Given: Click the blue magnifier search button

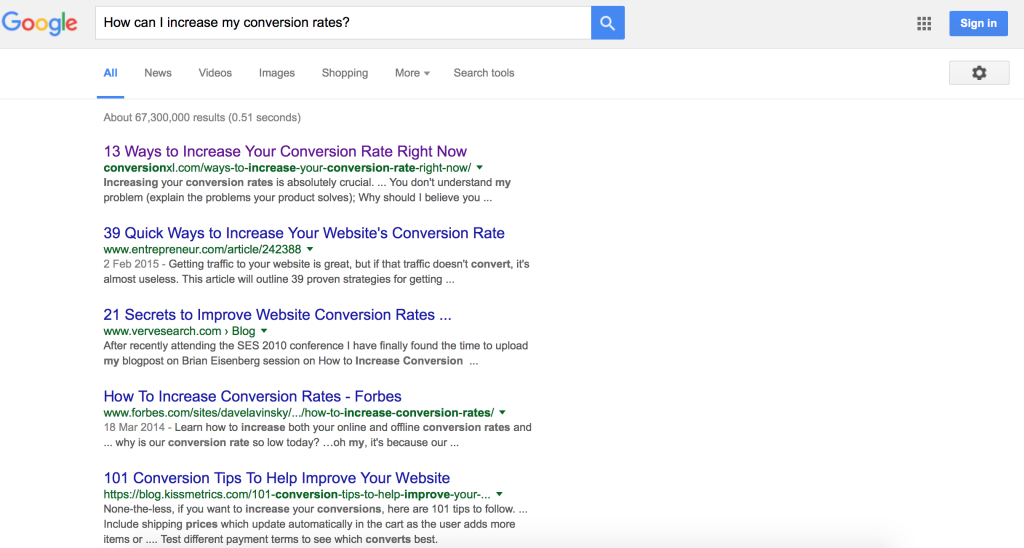Looking at the screenshot, I should point(607,23).
